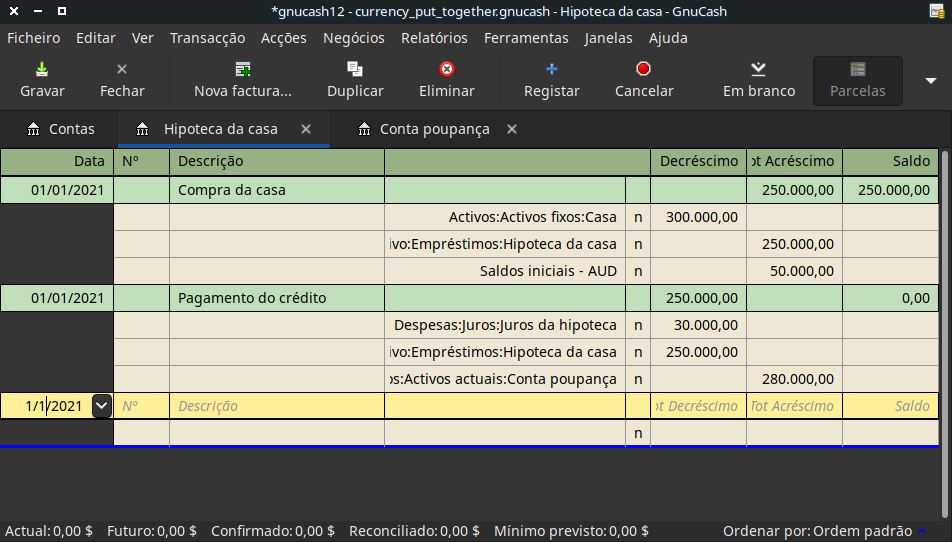Click the Fechar toolbar icon
Screen dimensions: 952x542
[x=122, y=70]
